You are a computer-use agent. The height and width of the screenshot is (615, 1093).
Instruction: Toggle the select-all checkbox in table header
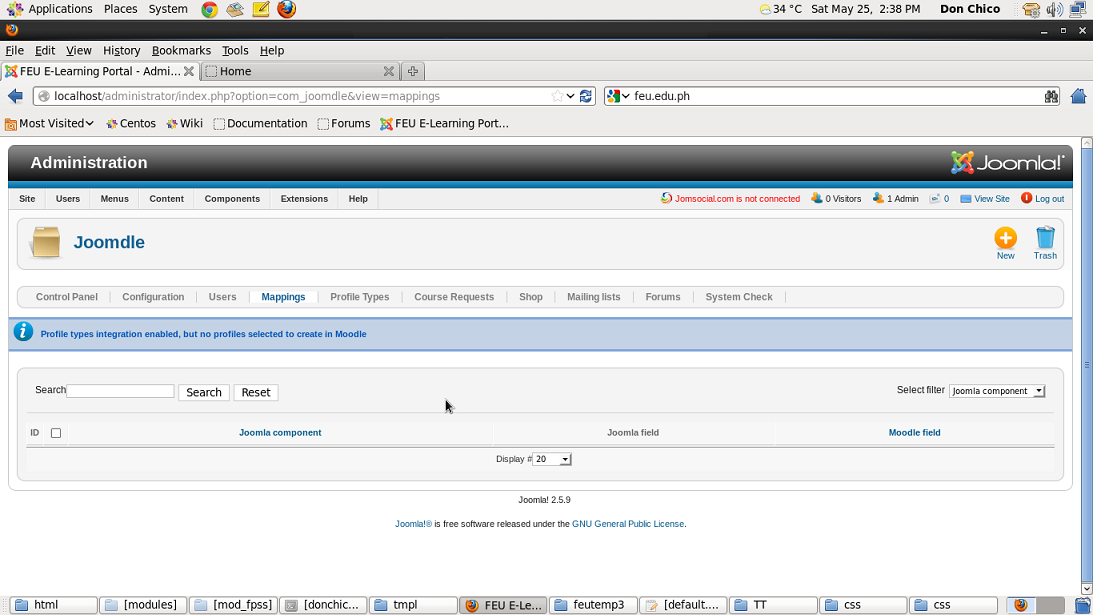(x=56, y=433)
